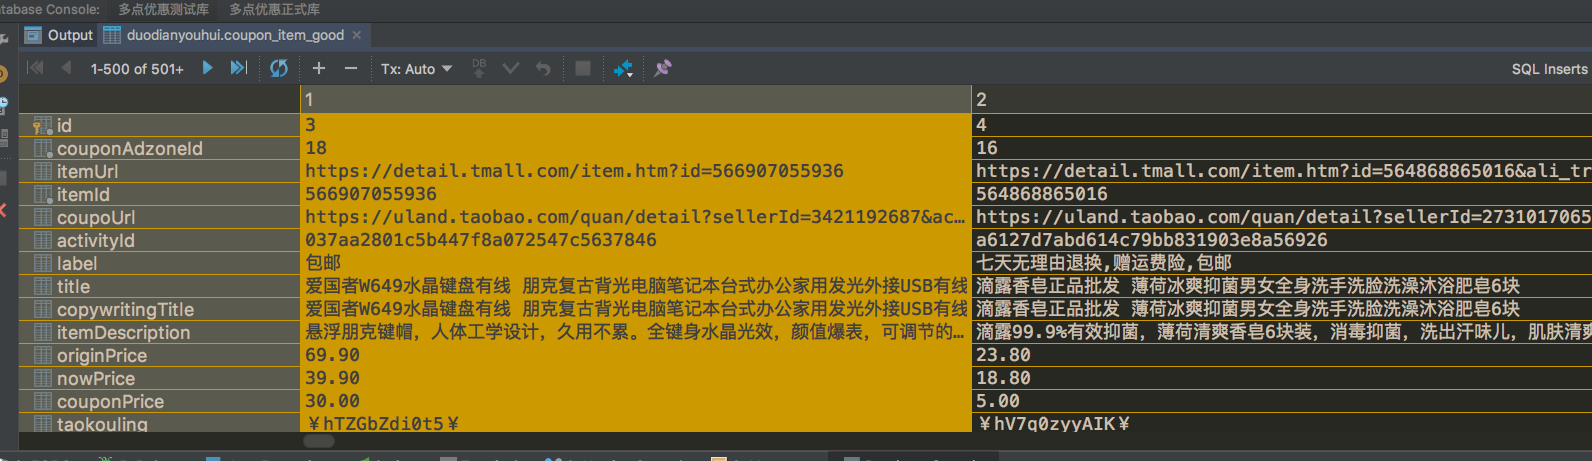Select originPrice field header

pos(160,355)
